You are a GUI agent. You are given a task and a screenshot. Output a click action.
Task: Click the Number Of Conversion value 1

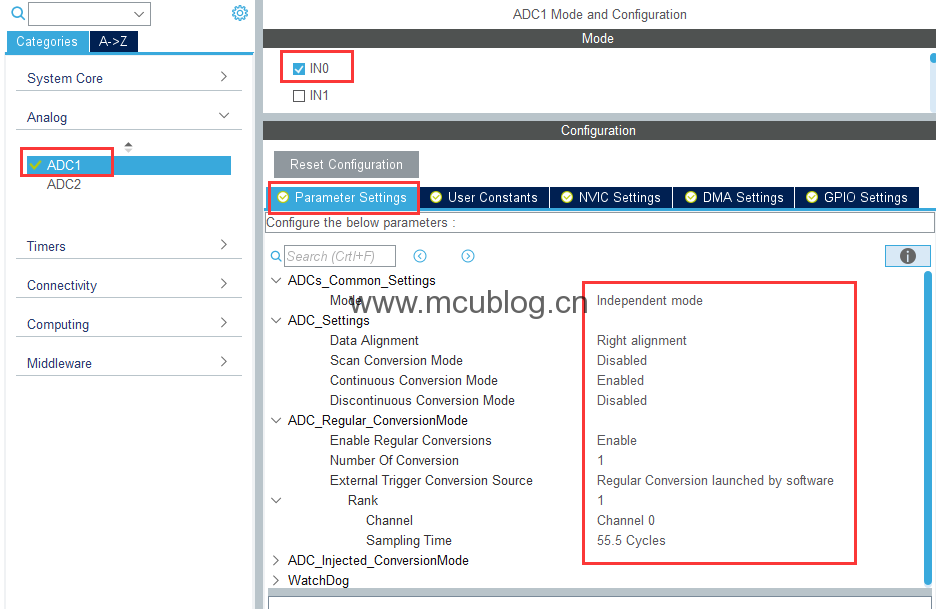pos(601,460)
